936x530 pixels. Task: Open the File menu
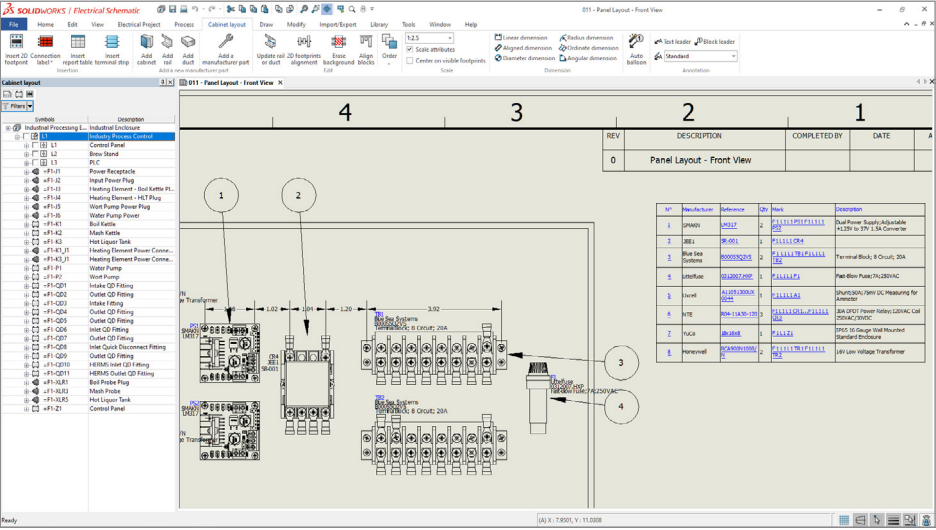[14, 24]
